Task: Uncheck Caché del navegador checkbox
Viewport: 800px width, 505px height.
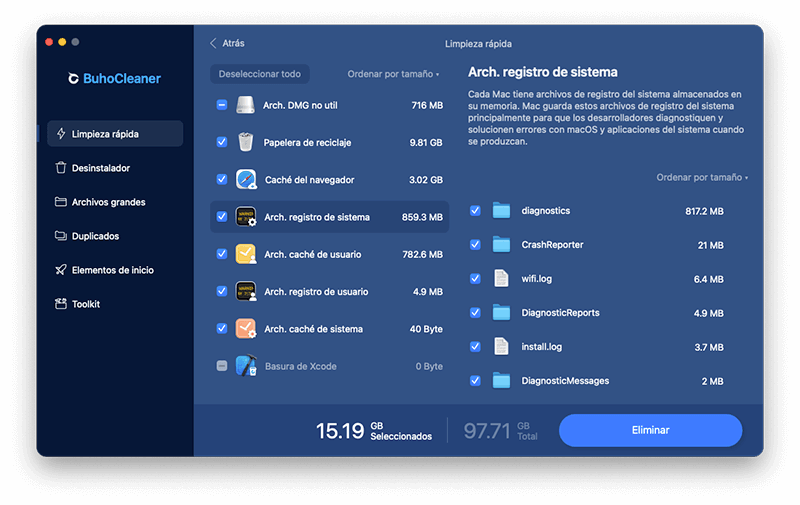Action: [221, 179]
